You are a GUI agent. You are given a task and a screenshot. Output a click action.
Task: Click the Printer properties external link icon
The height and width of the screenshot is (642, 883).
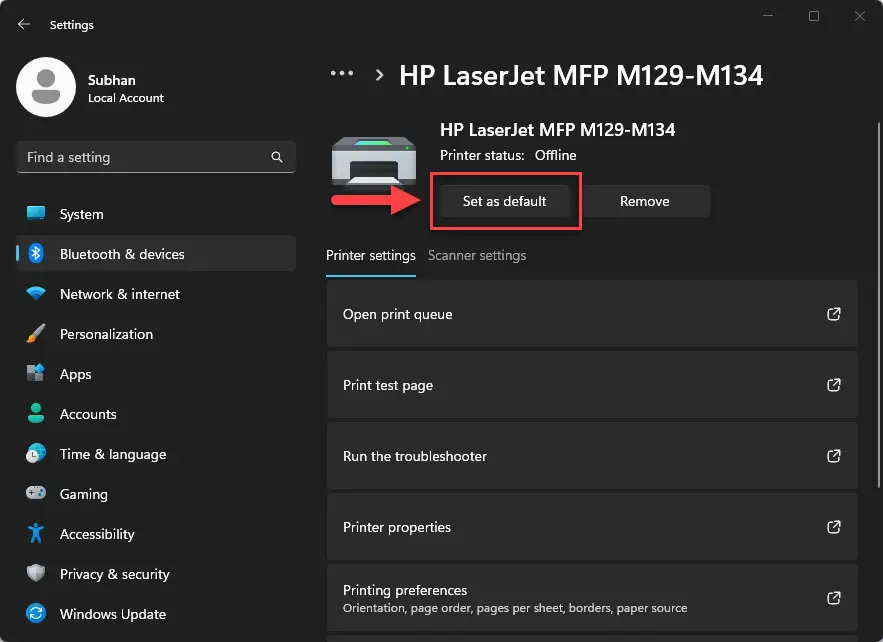click(x=833, y=527)
